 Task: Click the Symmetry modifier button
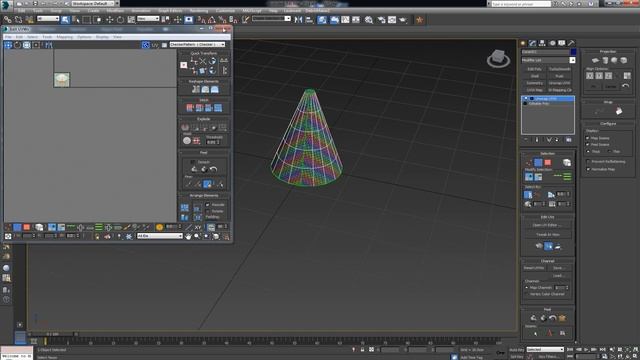click(x=534, y=83)
